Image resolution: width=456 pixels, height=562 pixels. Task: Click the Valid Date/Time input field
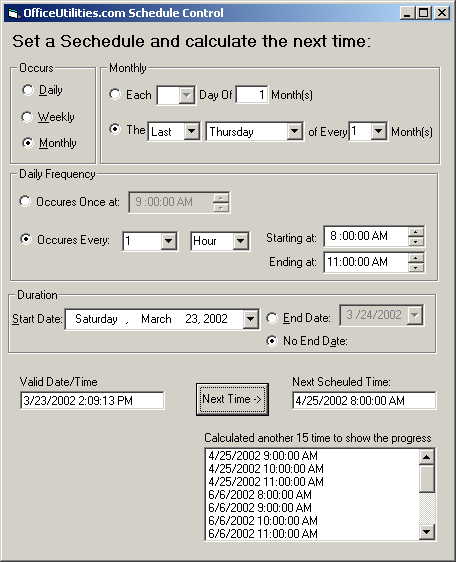[92, 400]
